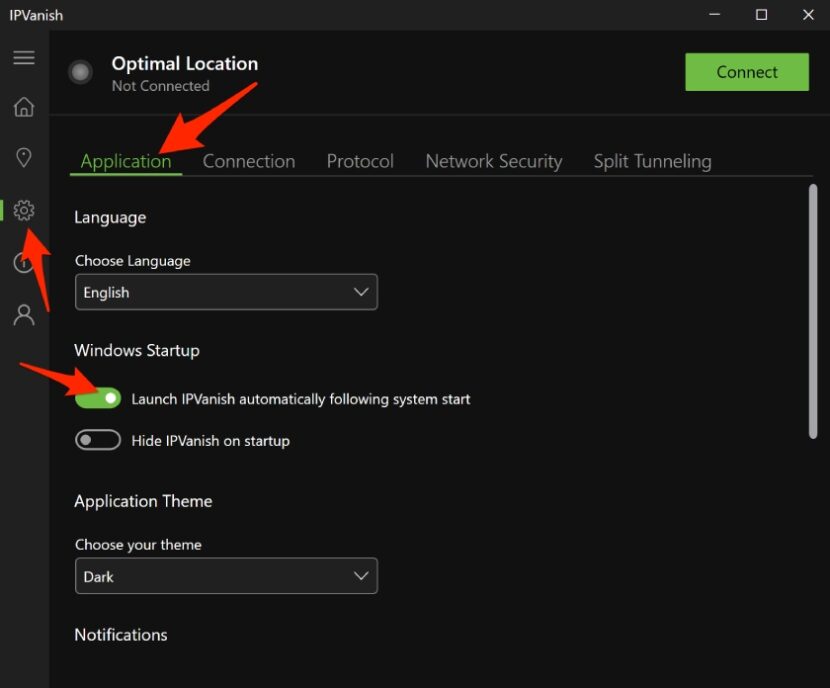Screen dimensions: 830x688
Task: Open the Account profile icon
Action: (x=23, y=314)
